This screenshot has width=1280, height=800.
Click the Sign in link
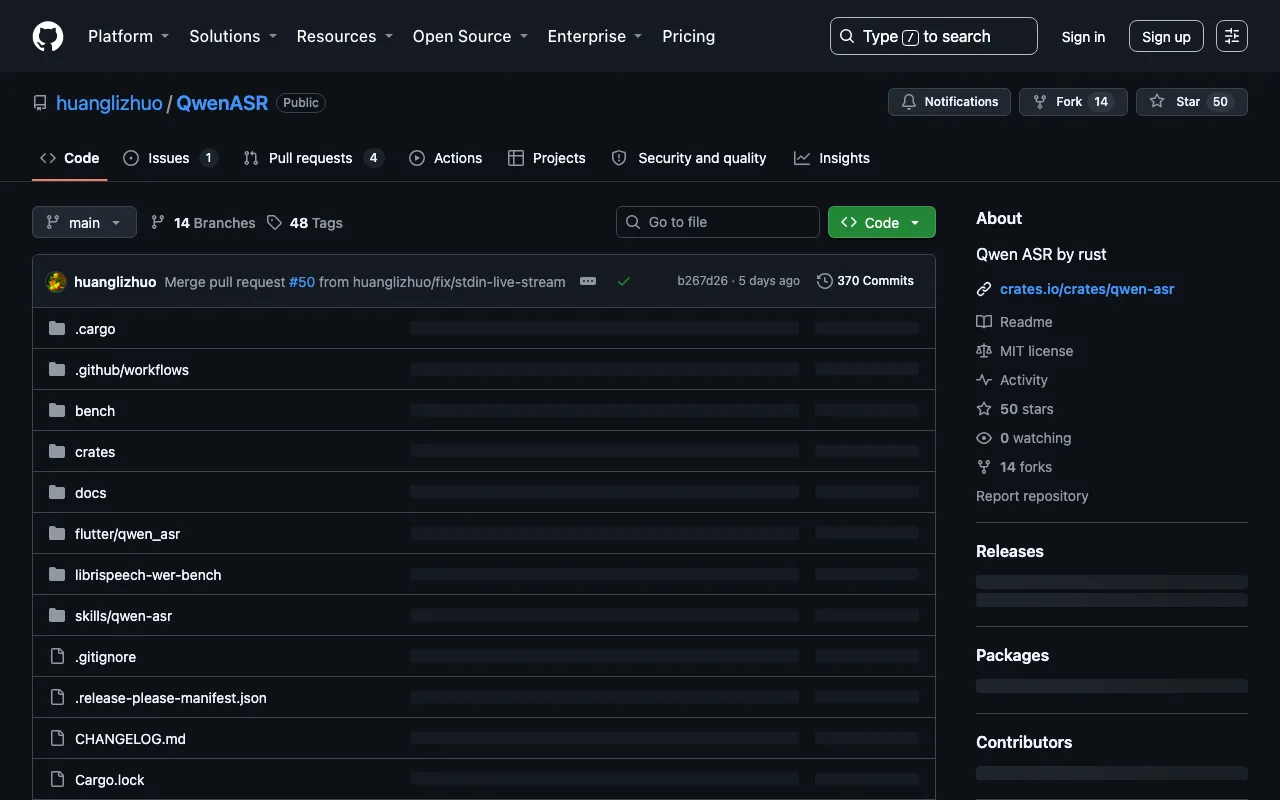pyautogui.click(x=1083, y=36)
